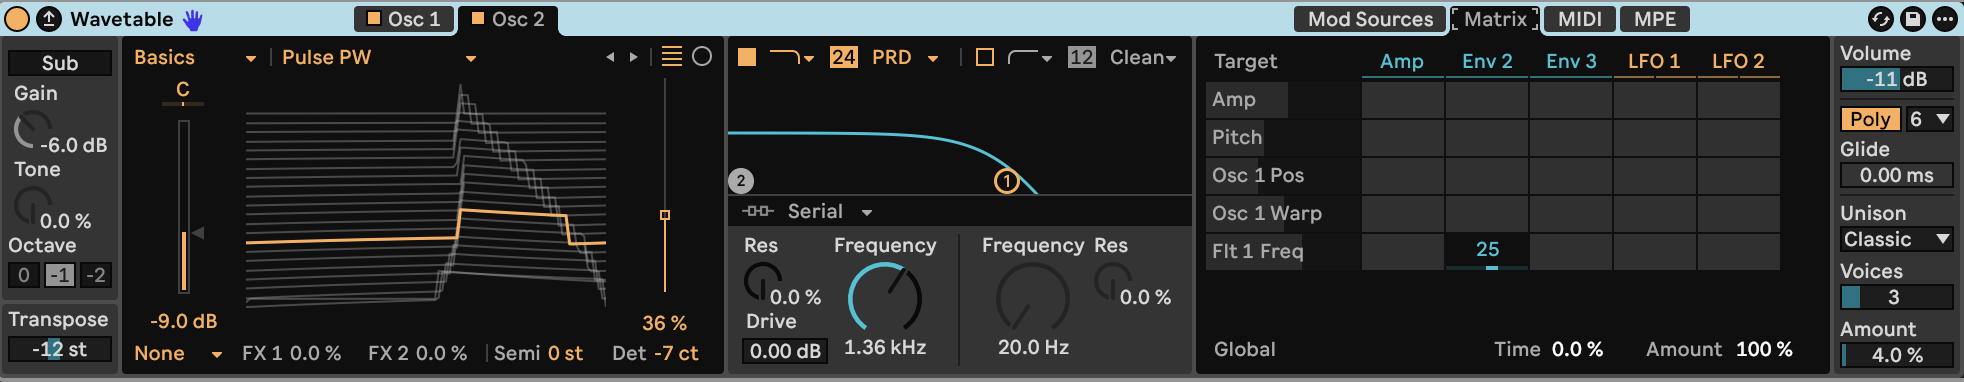Open the PRD filter circuit dropdown

point(905,57)
